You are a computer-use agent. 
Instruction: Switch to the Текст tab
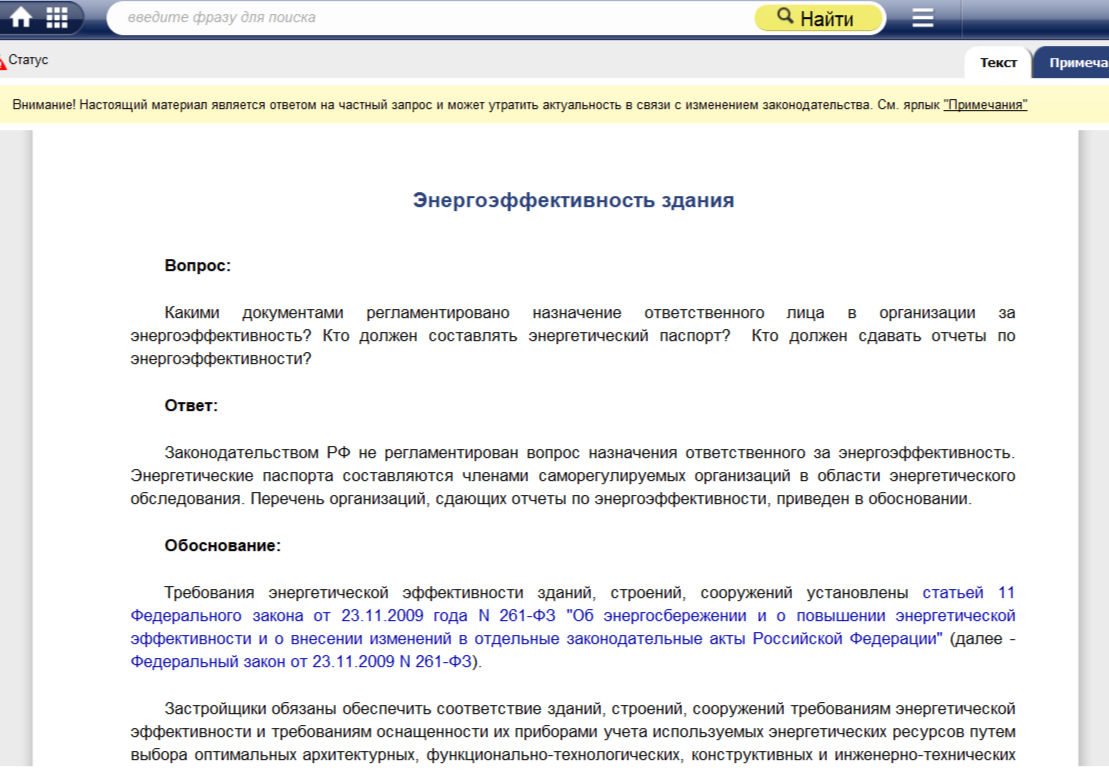(x=998, y=63)
